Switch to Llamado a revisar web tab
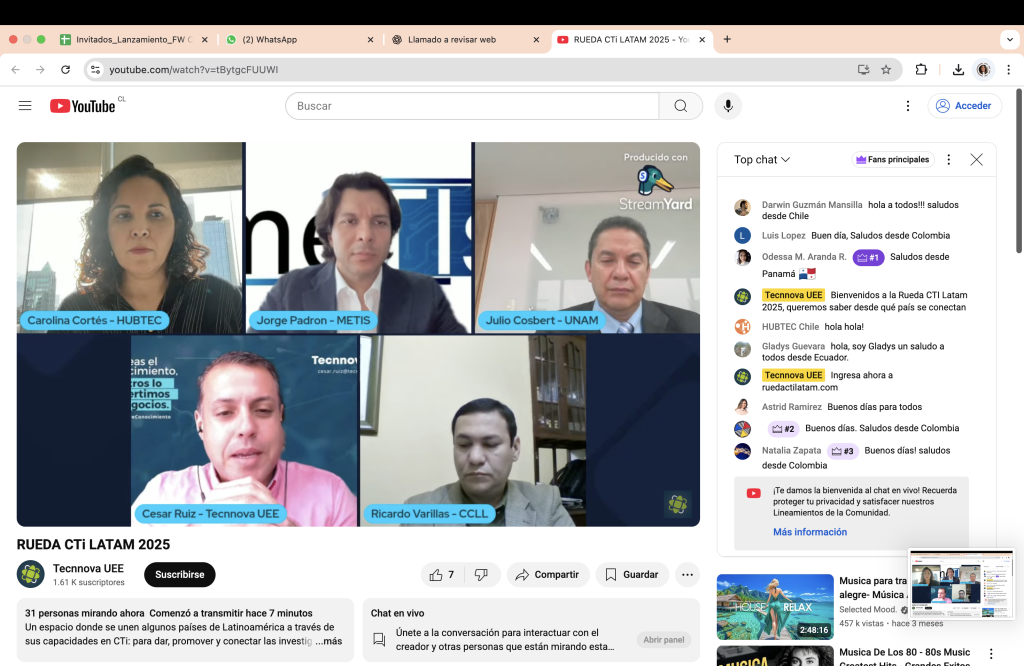Viewport: 1024px width, 666px height. pyautogui.click(x=460, y=40)
